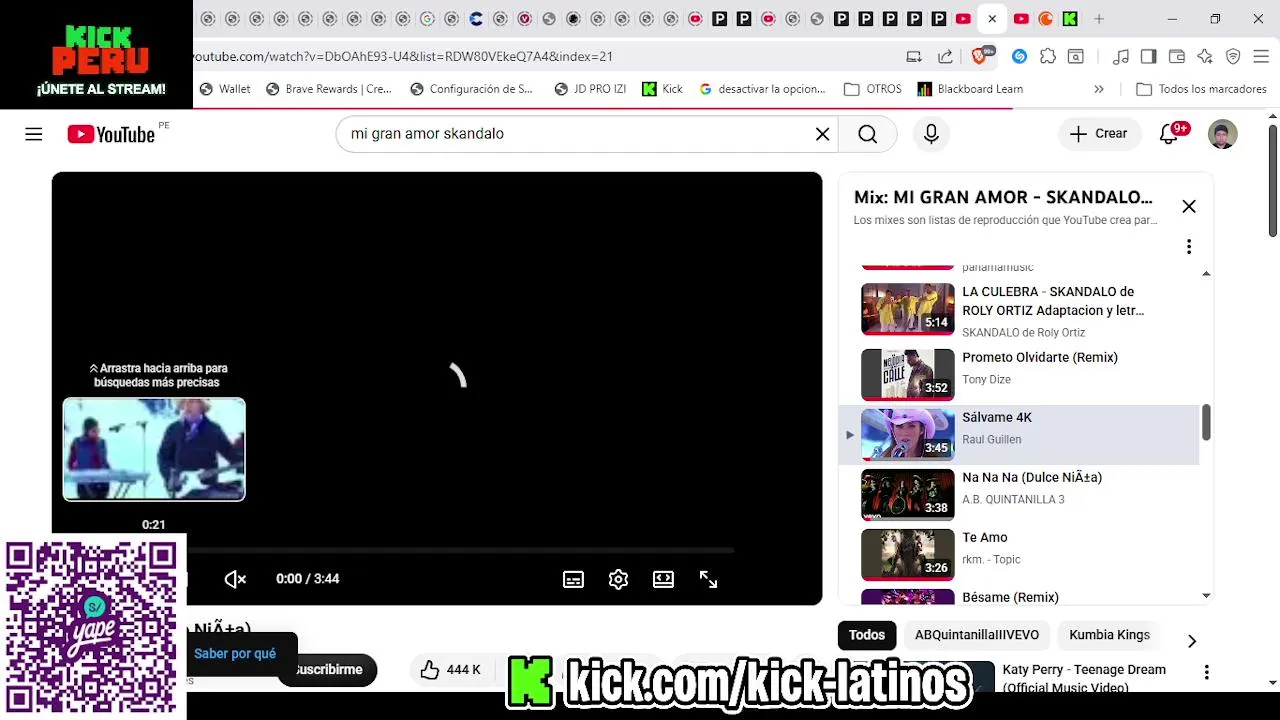Open the Shazam extension

1019,56
